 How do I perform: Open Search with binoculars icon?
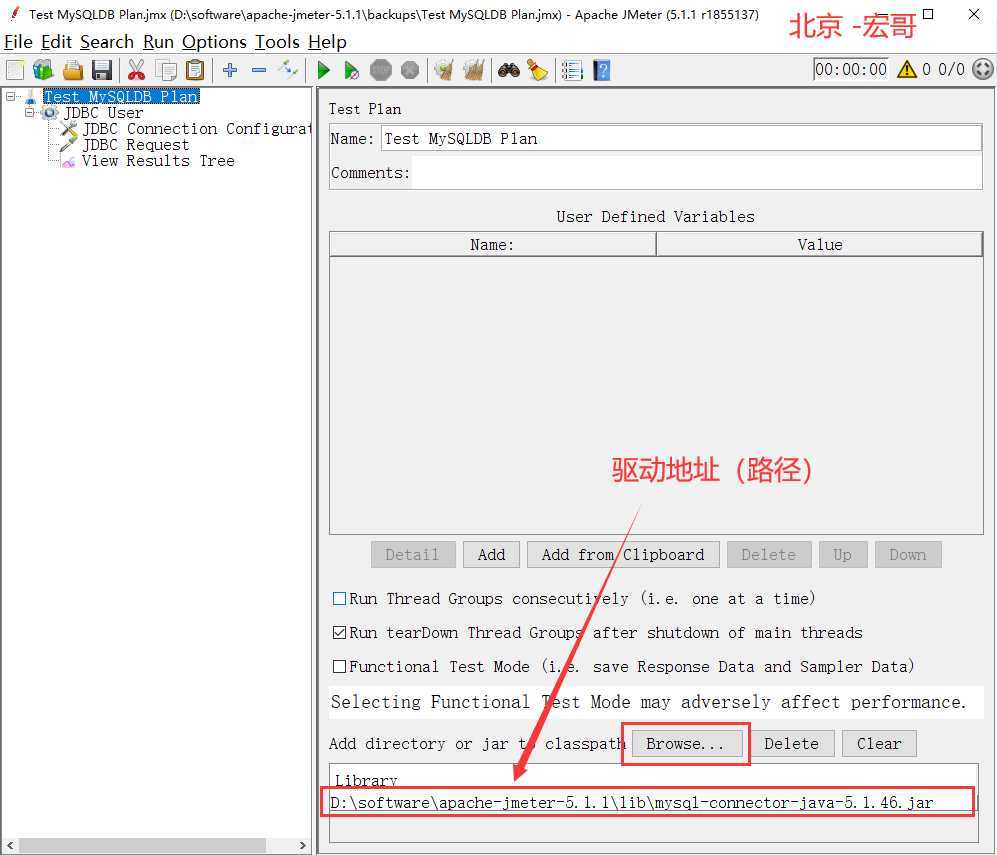(509, 70)
